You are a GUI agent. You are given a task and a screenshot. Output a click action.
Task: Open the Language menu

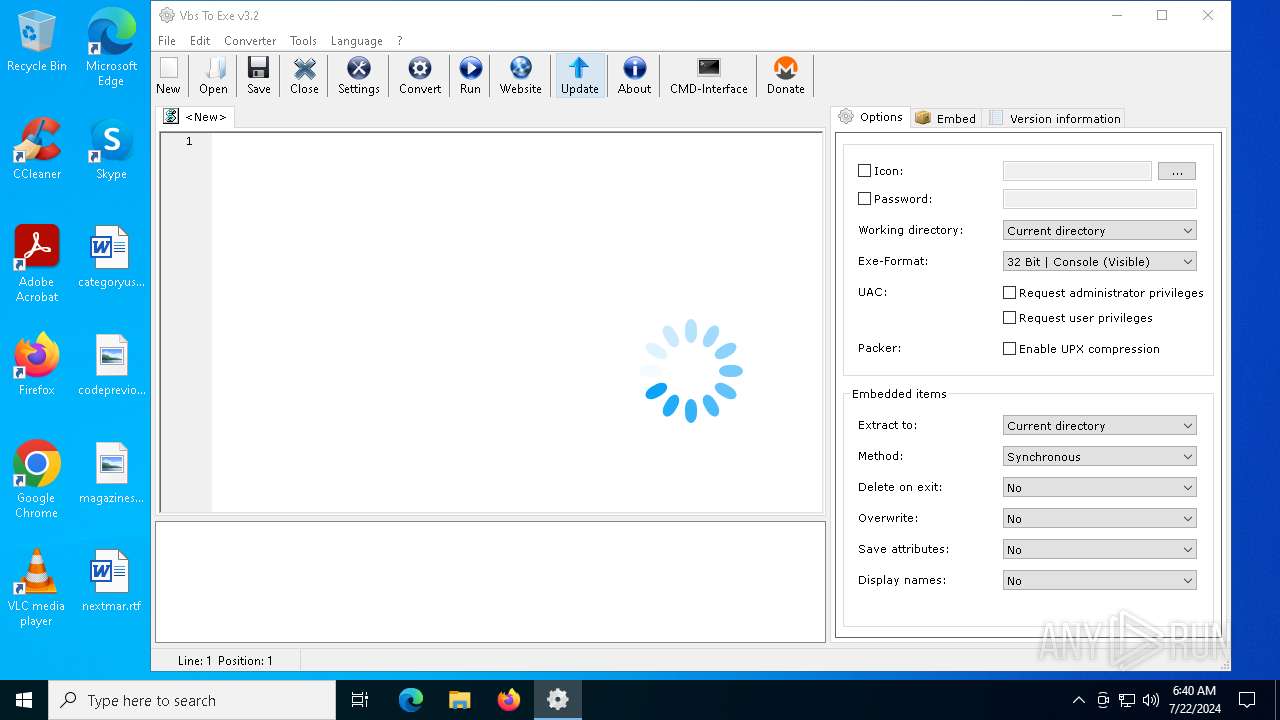point(357,41)
